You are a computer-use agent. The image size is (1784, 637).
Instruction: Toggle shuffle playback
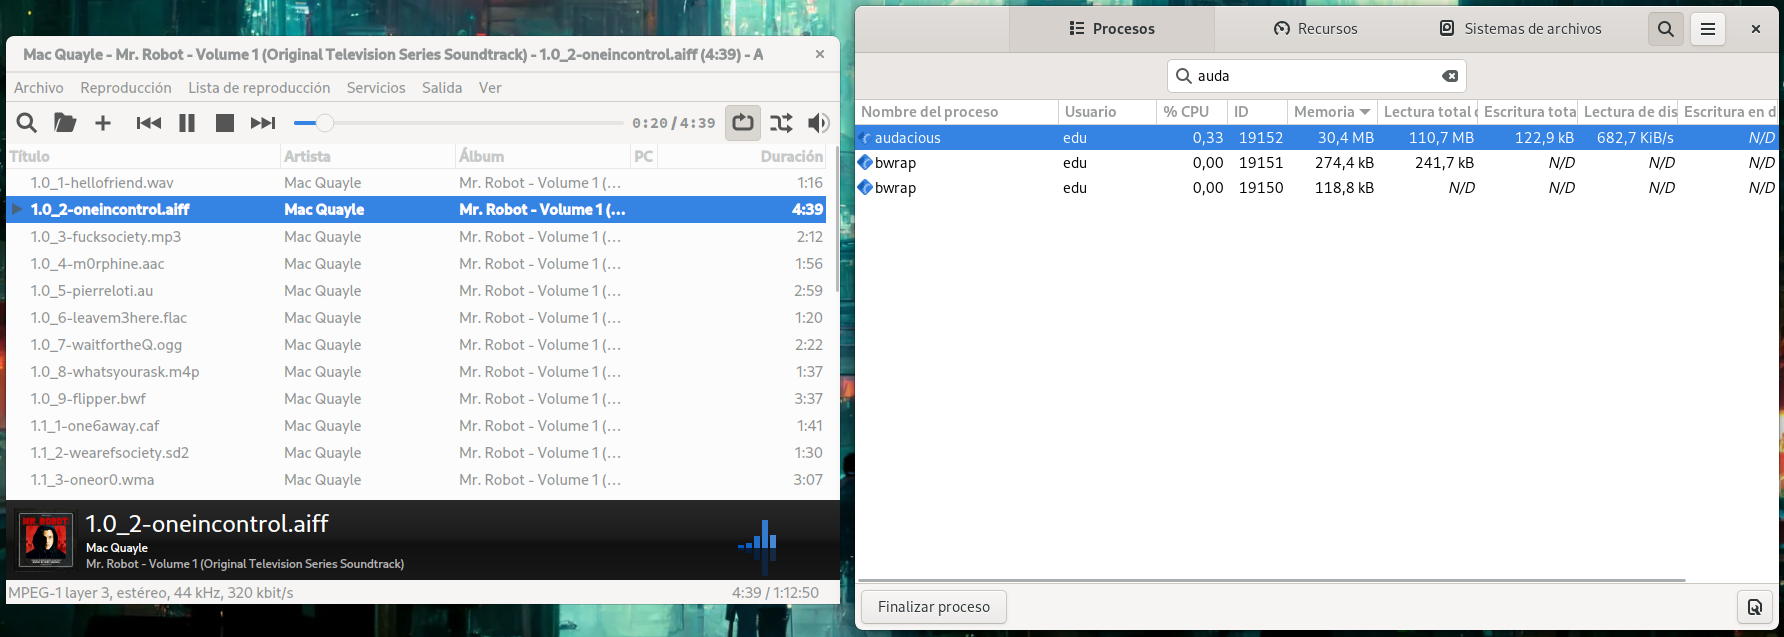tap(781, 123)
